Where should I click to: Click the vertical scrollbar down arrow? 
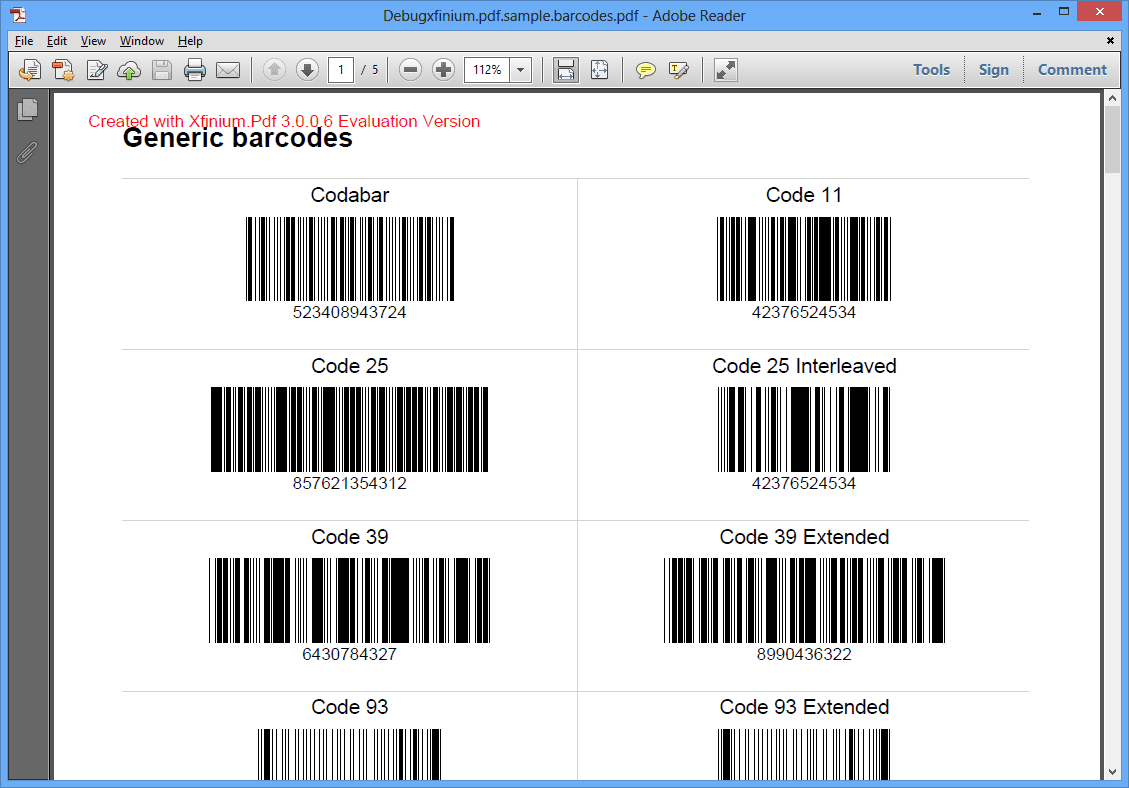coord(1112,771)
